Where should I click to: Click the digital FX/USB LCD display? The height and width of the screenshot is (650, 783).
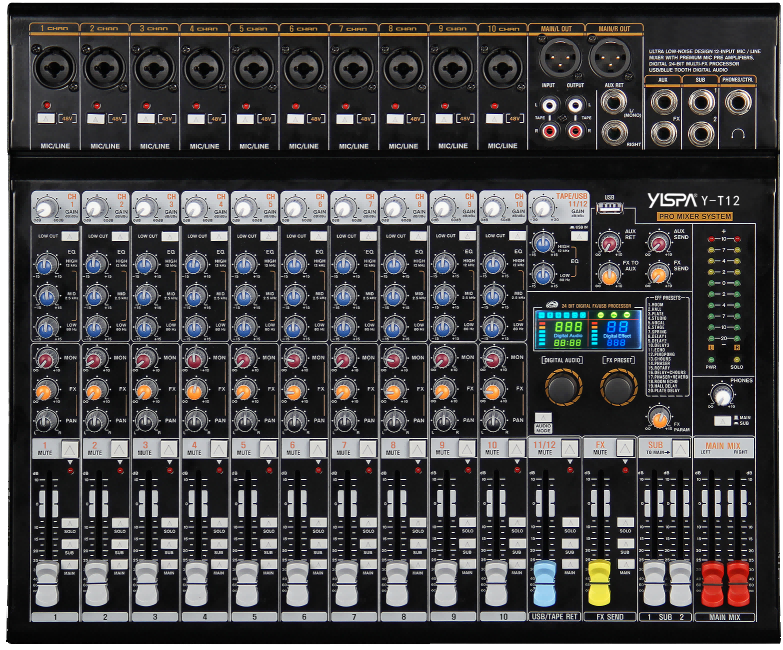(588, 329)
